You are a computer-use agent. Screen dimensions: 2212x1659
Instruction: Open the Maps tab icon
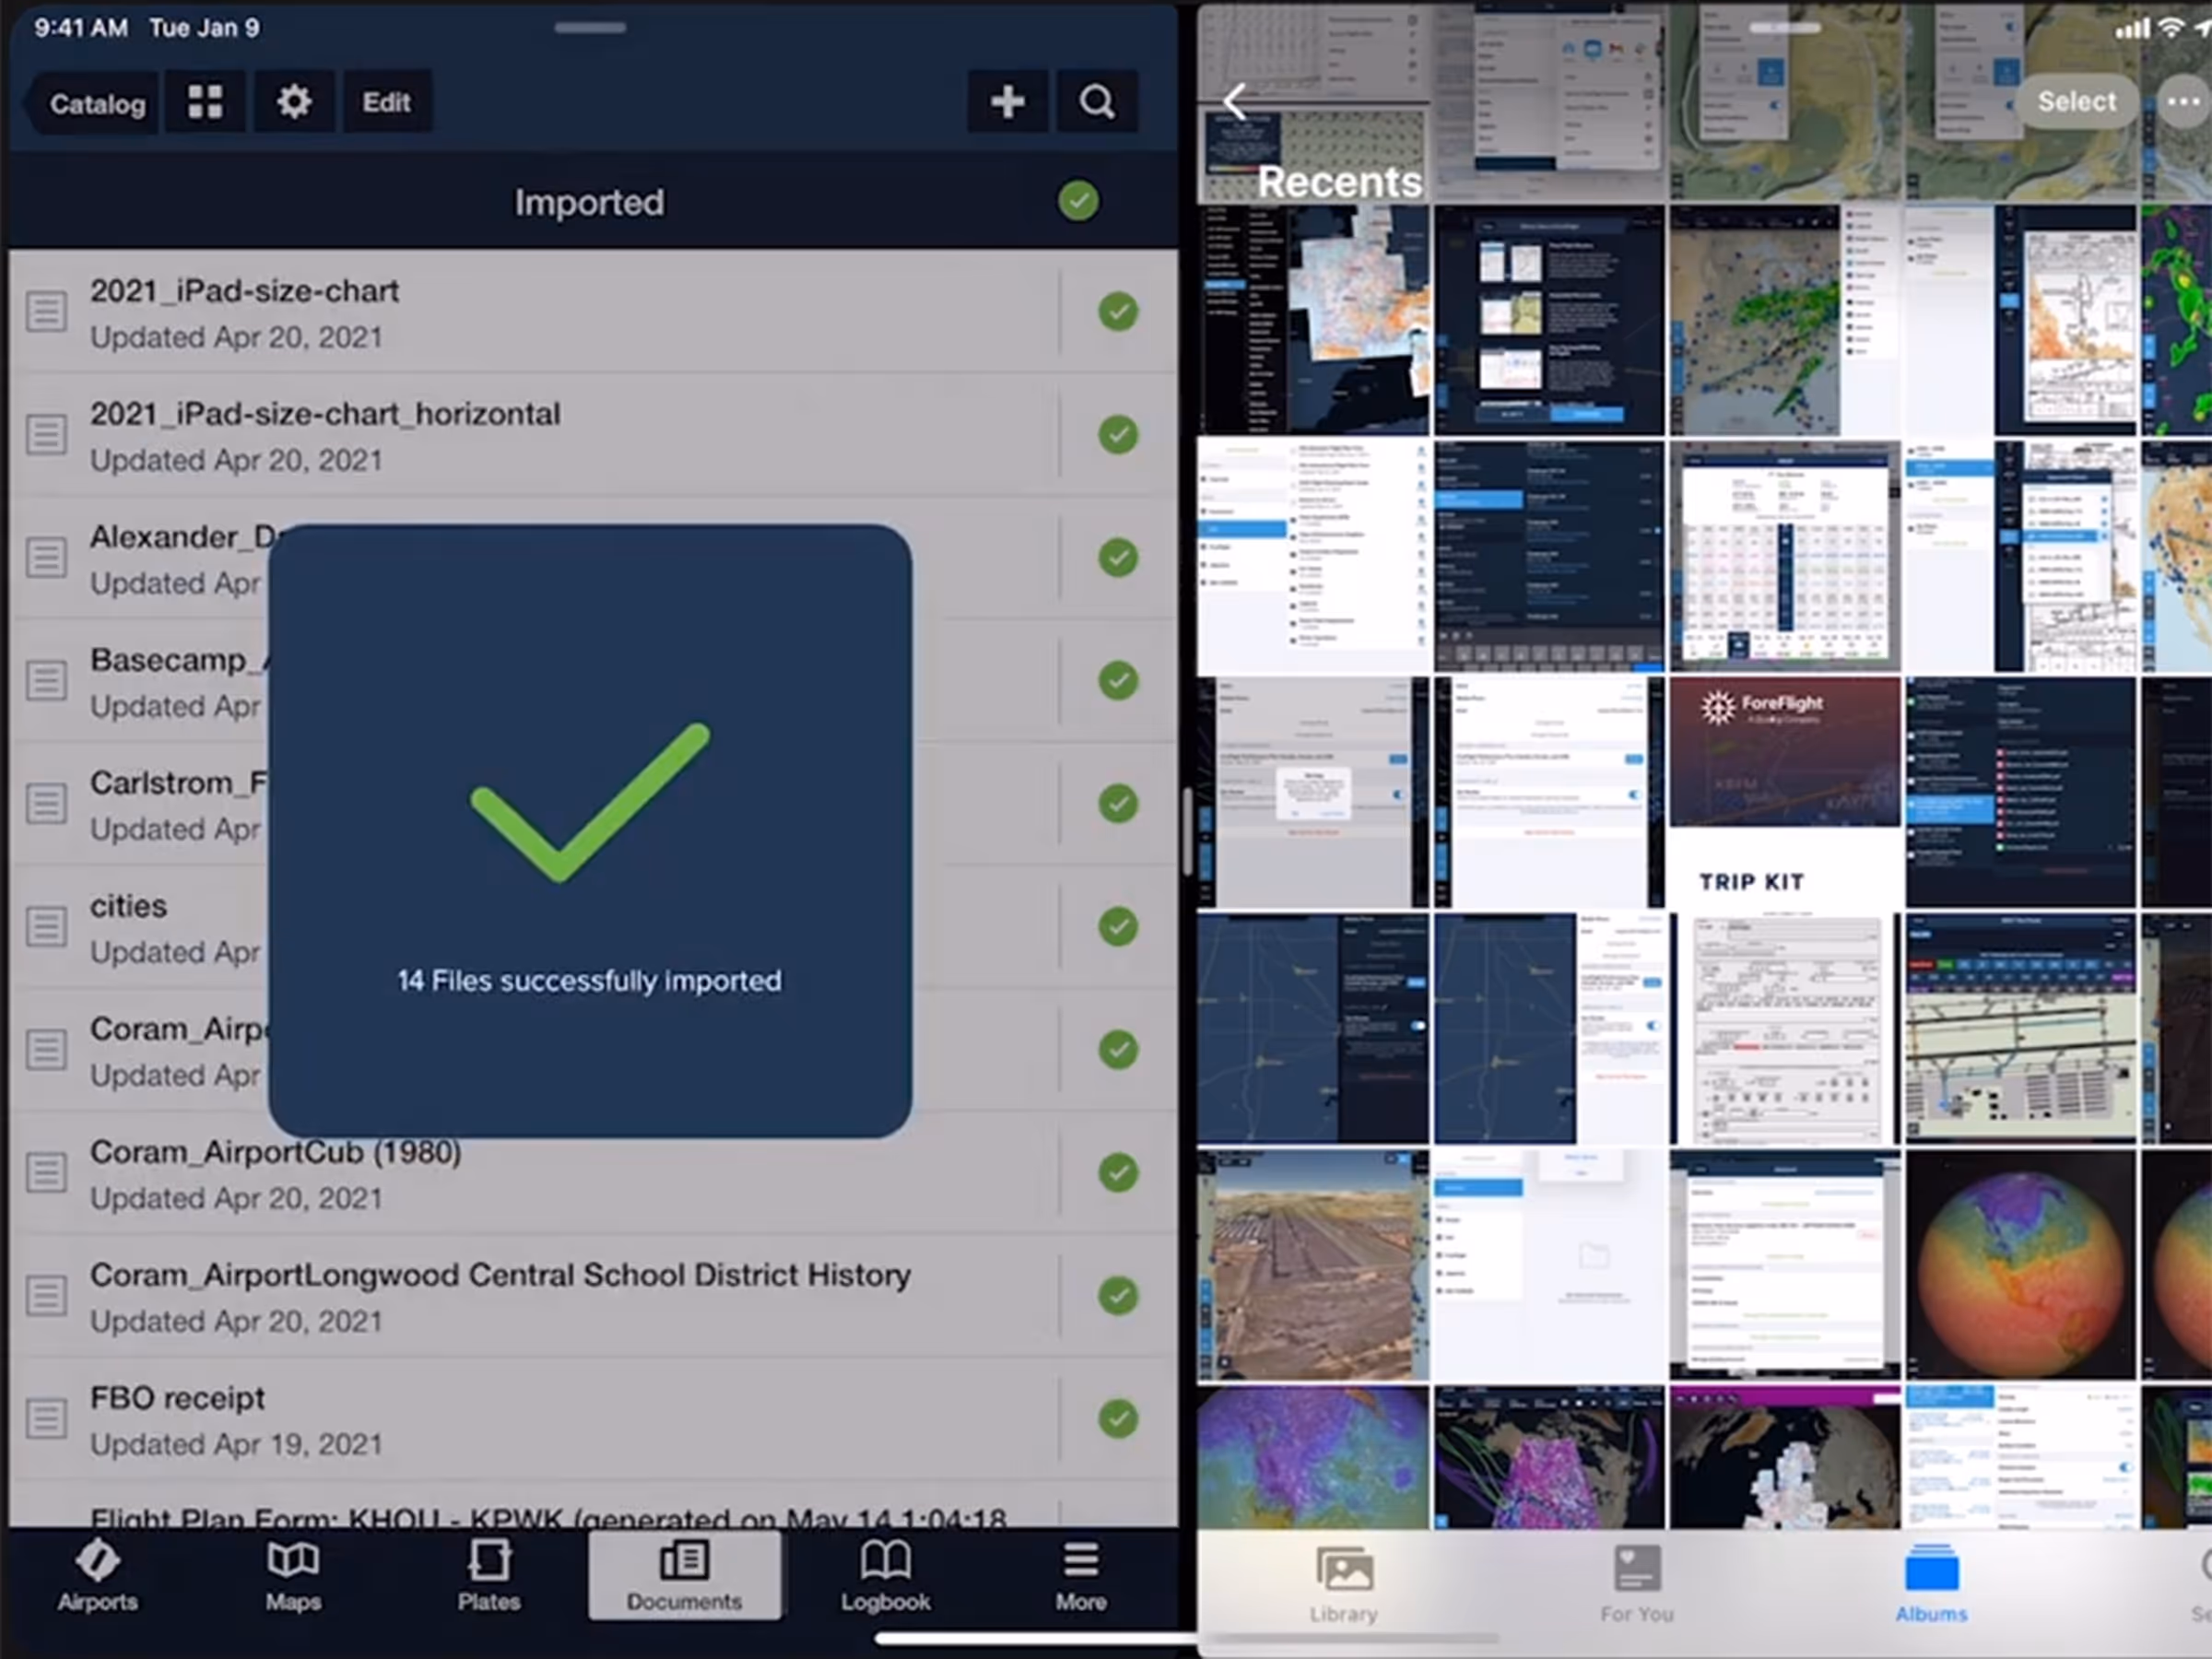[x=293, y=1575]
